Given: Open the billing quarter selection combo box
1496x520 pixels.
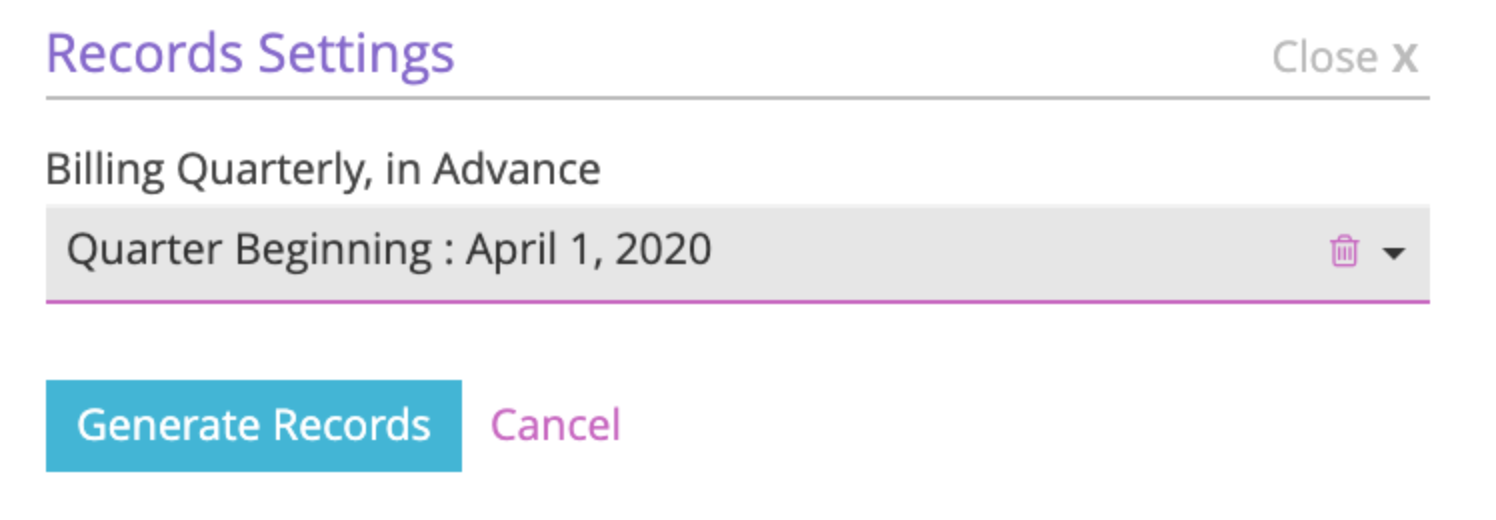Looking at the screenshot, I should pos(737,252).
